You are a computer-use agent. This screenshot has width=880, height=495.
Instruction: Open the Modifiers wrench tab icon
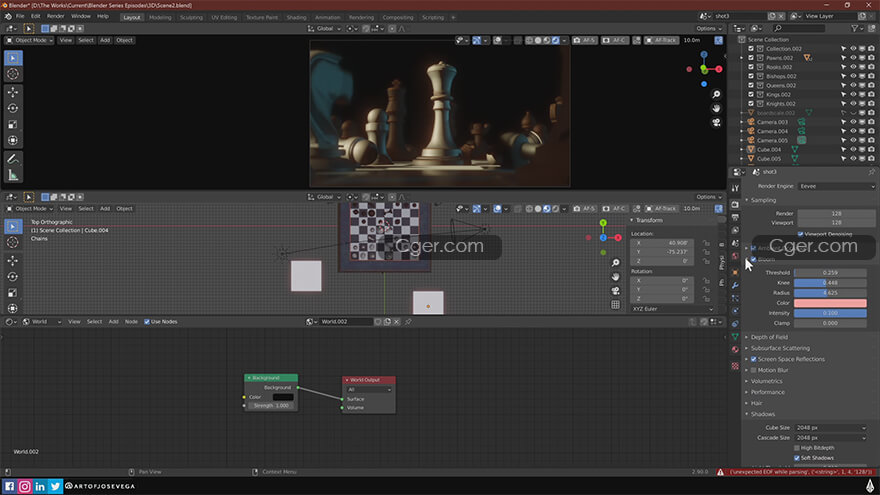(x=735, y=285)
